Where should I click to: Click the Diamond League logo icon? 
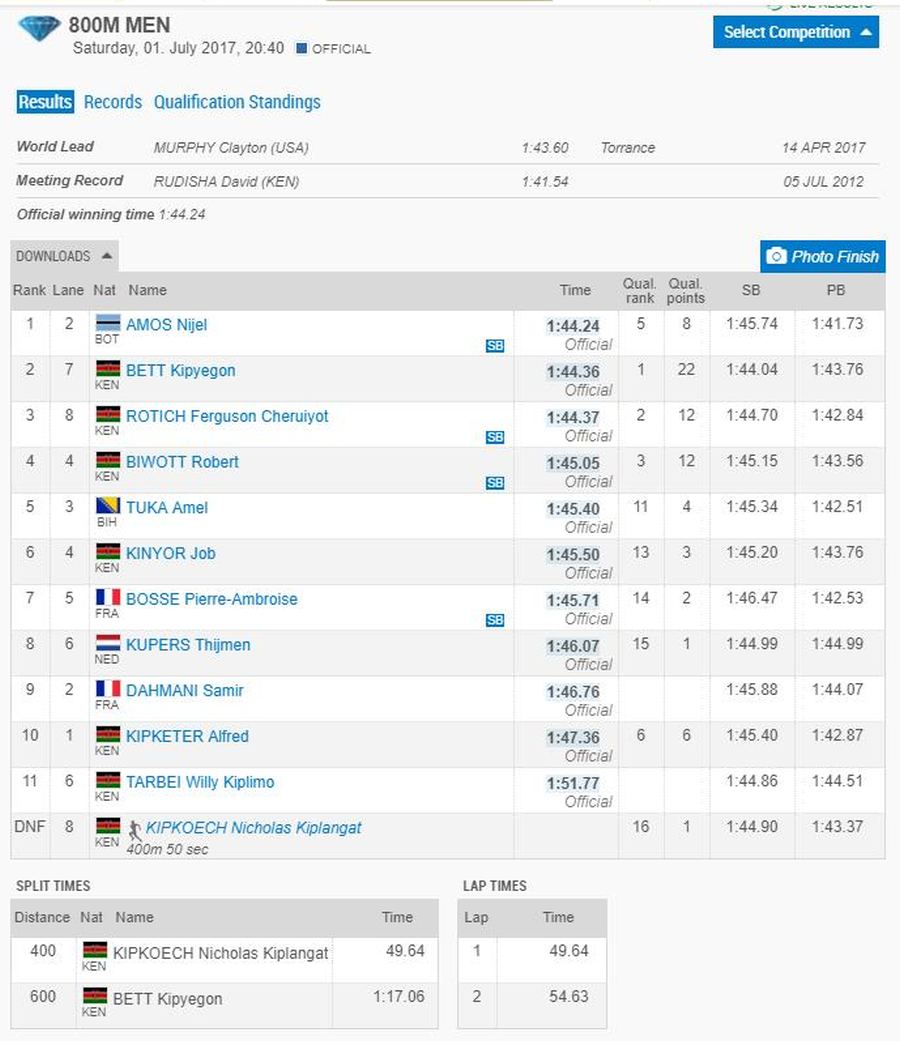click(39, 28)
